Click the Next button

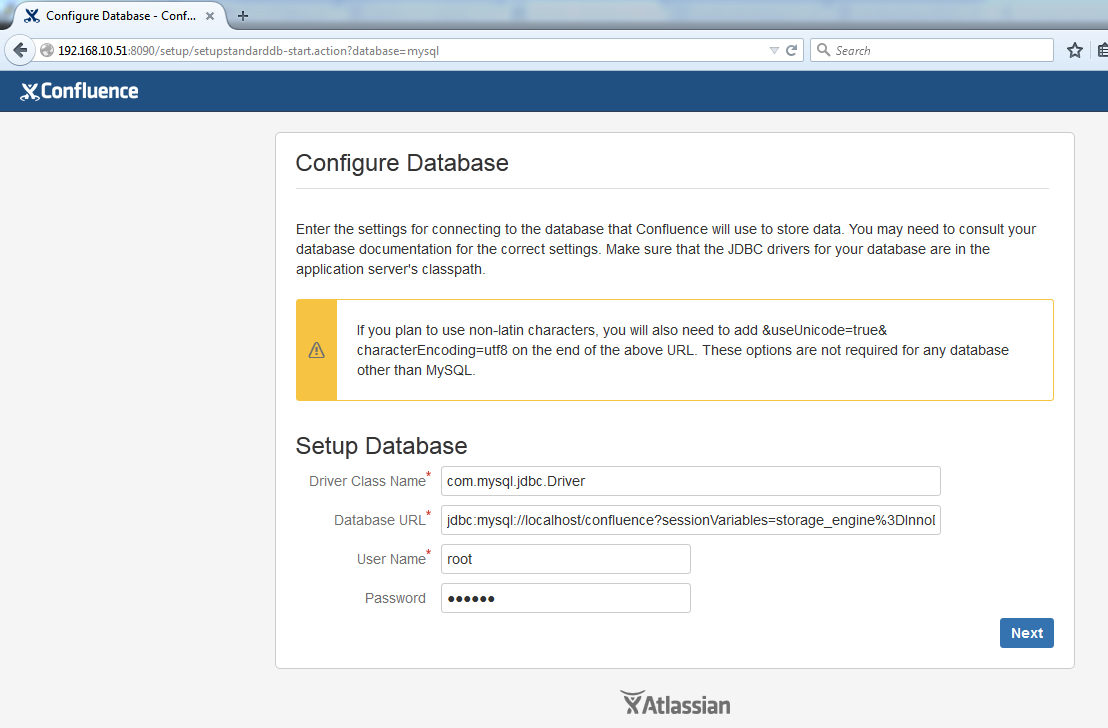[1026, 633]
